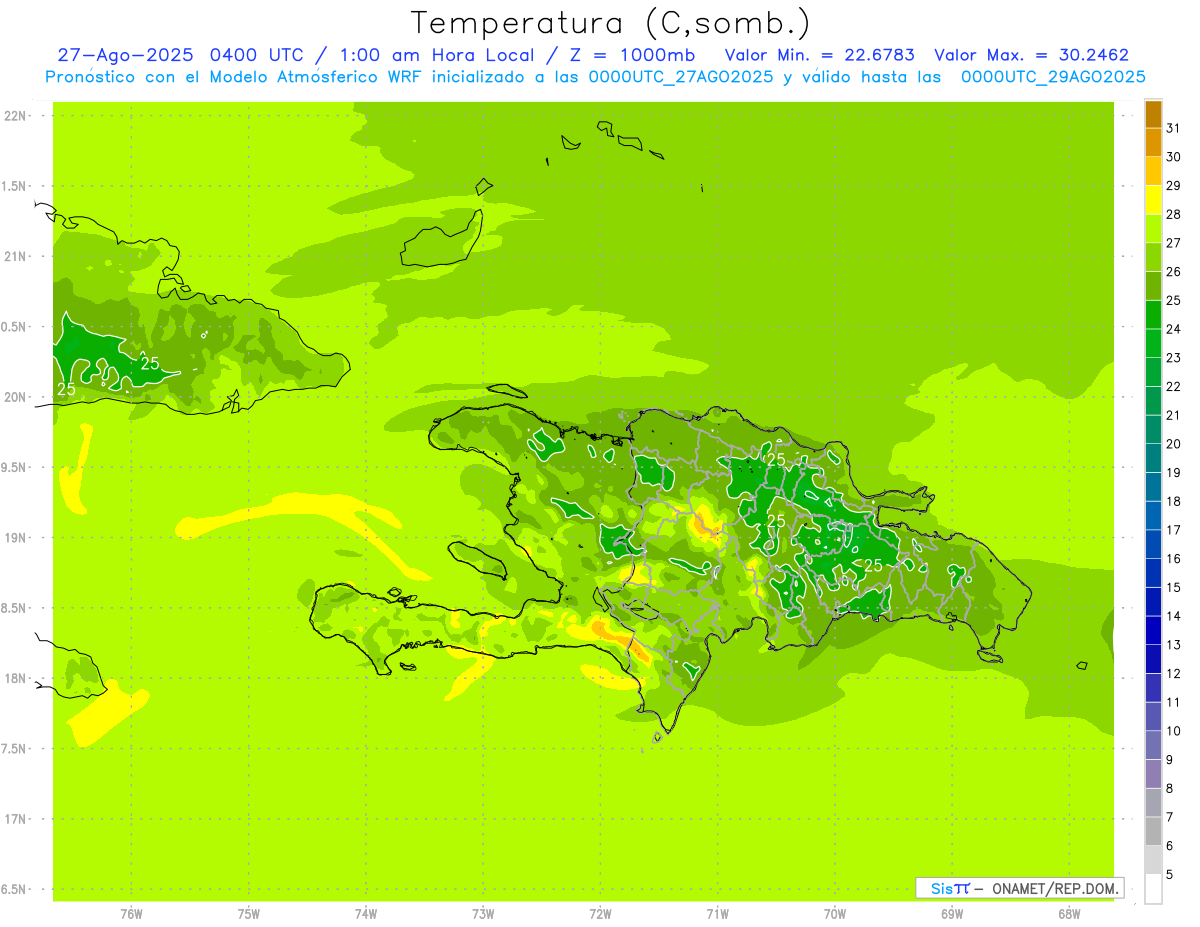The image size is (1200, 927).
Task: Click the 75W longitude label
Action: [249, 914]
